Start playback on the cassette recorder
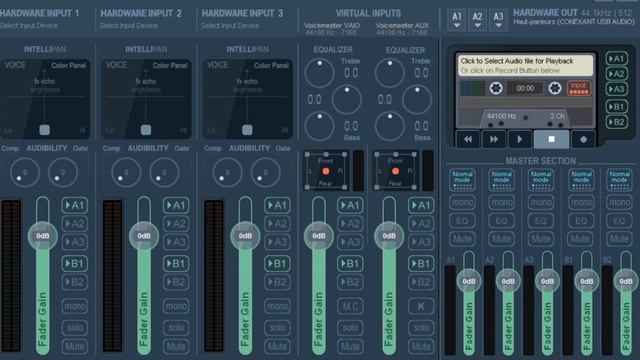640x360 pixels. [520, 140]
